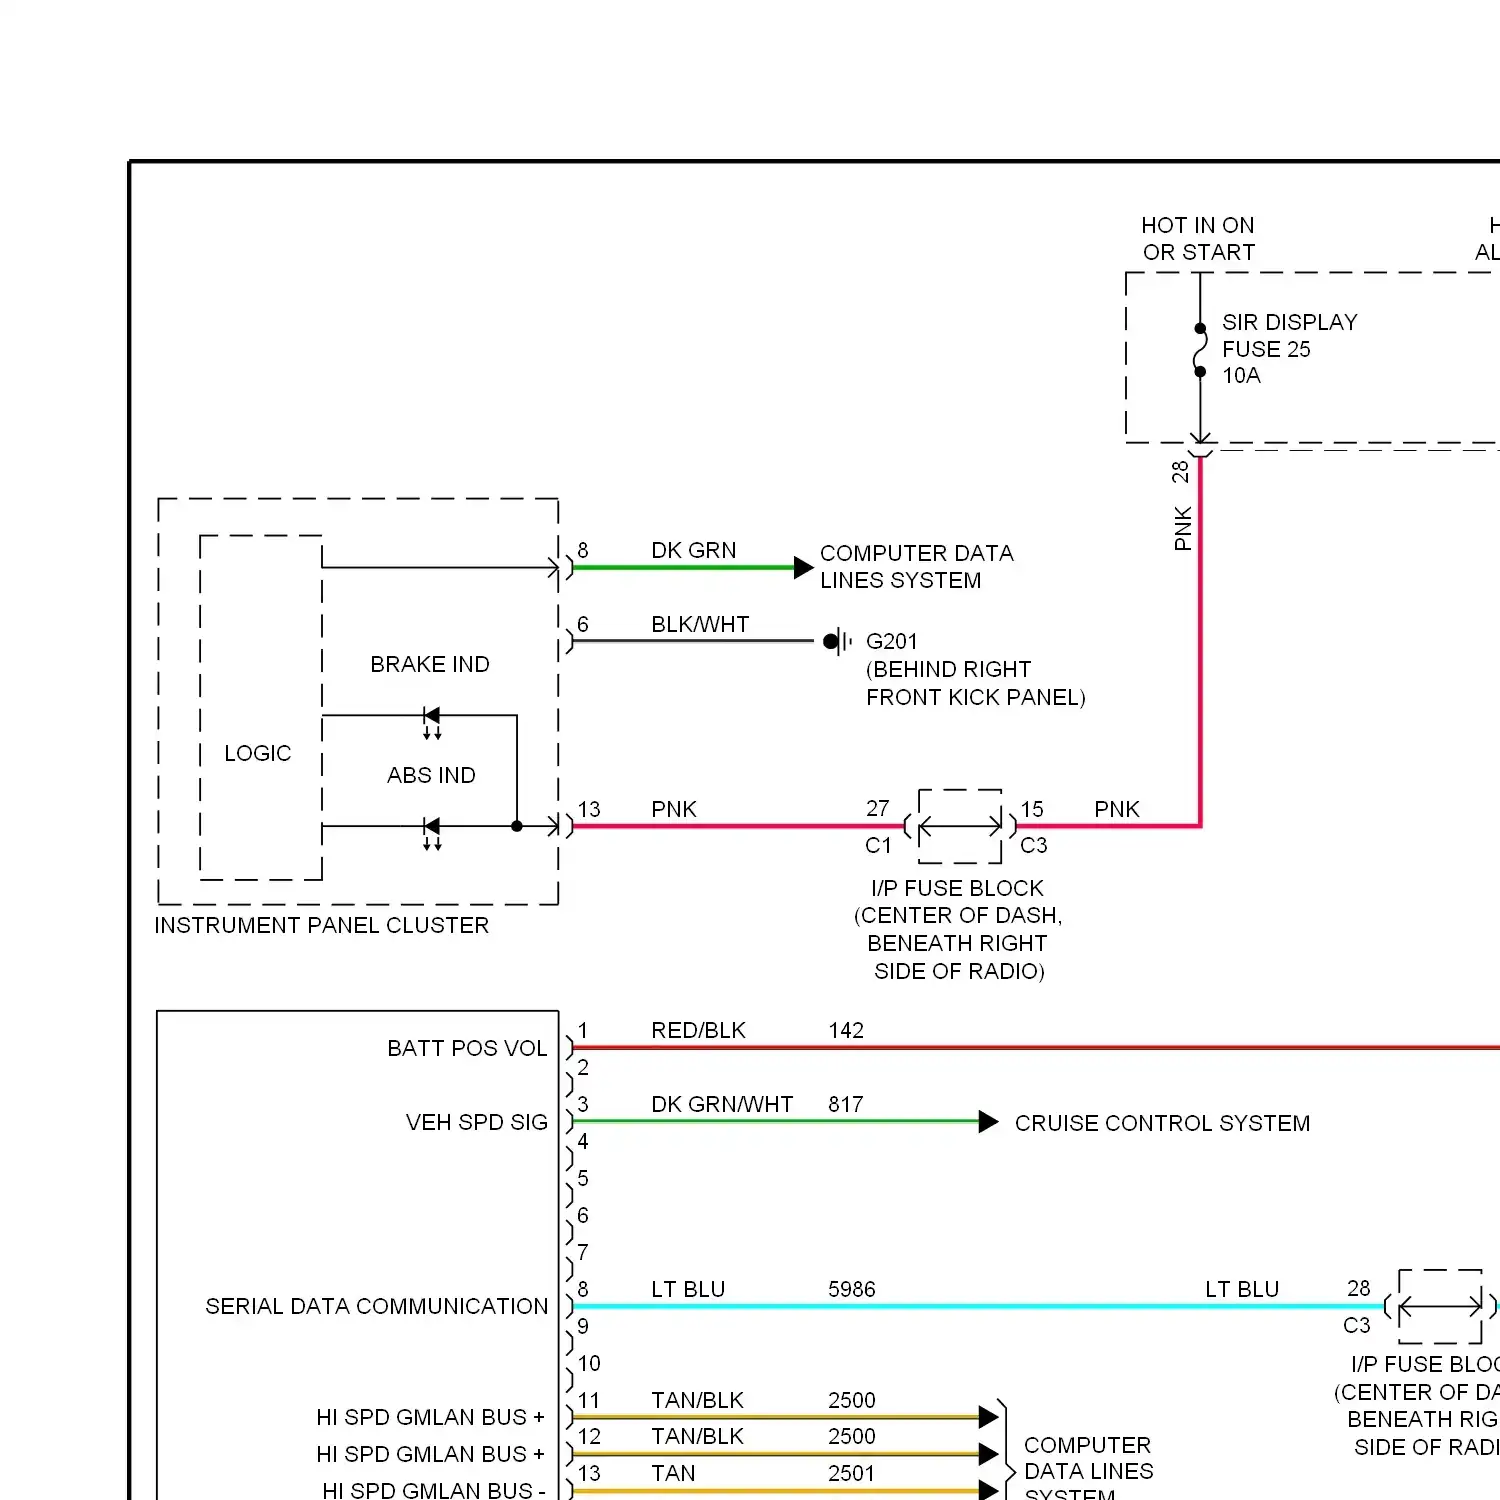
Task: Select "HI SPD GMLAN BUS +" at pin 12
Action: point(430,1455)
